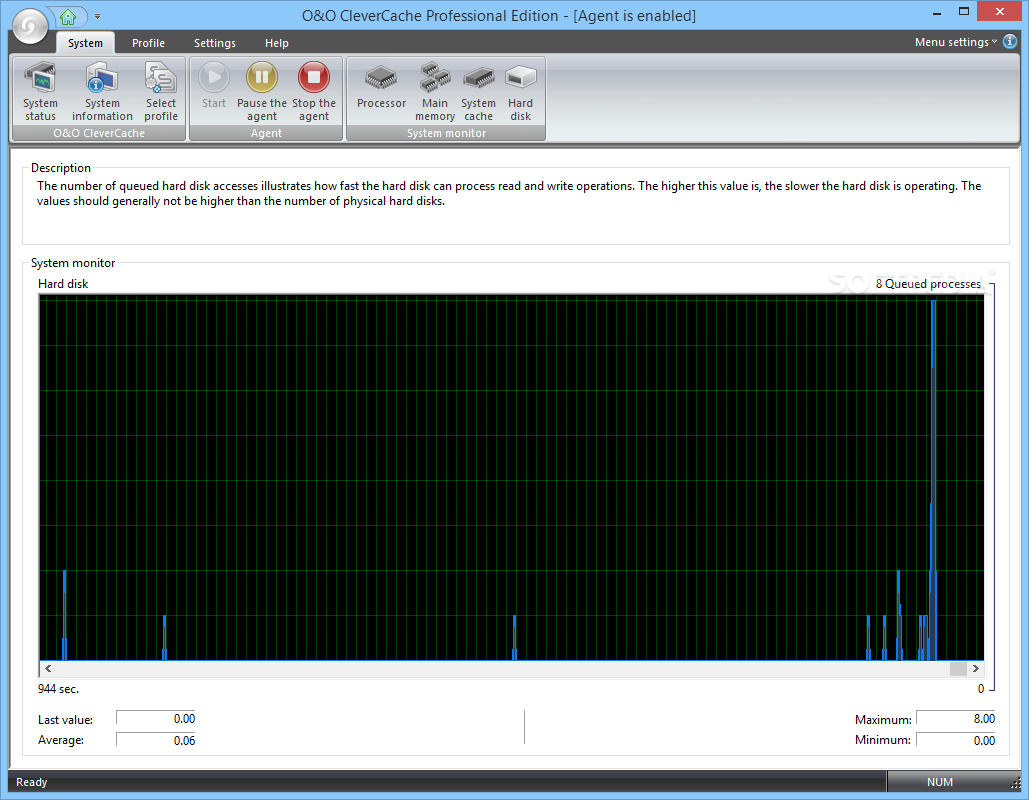Viewport: 1029px width, 800px height.
Task: Click the Last value field
Action: coord(156,719)
